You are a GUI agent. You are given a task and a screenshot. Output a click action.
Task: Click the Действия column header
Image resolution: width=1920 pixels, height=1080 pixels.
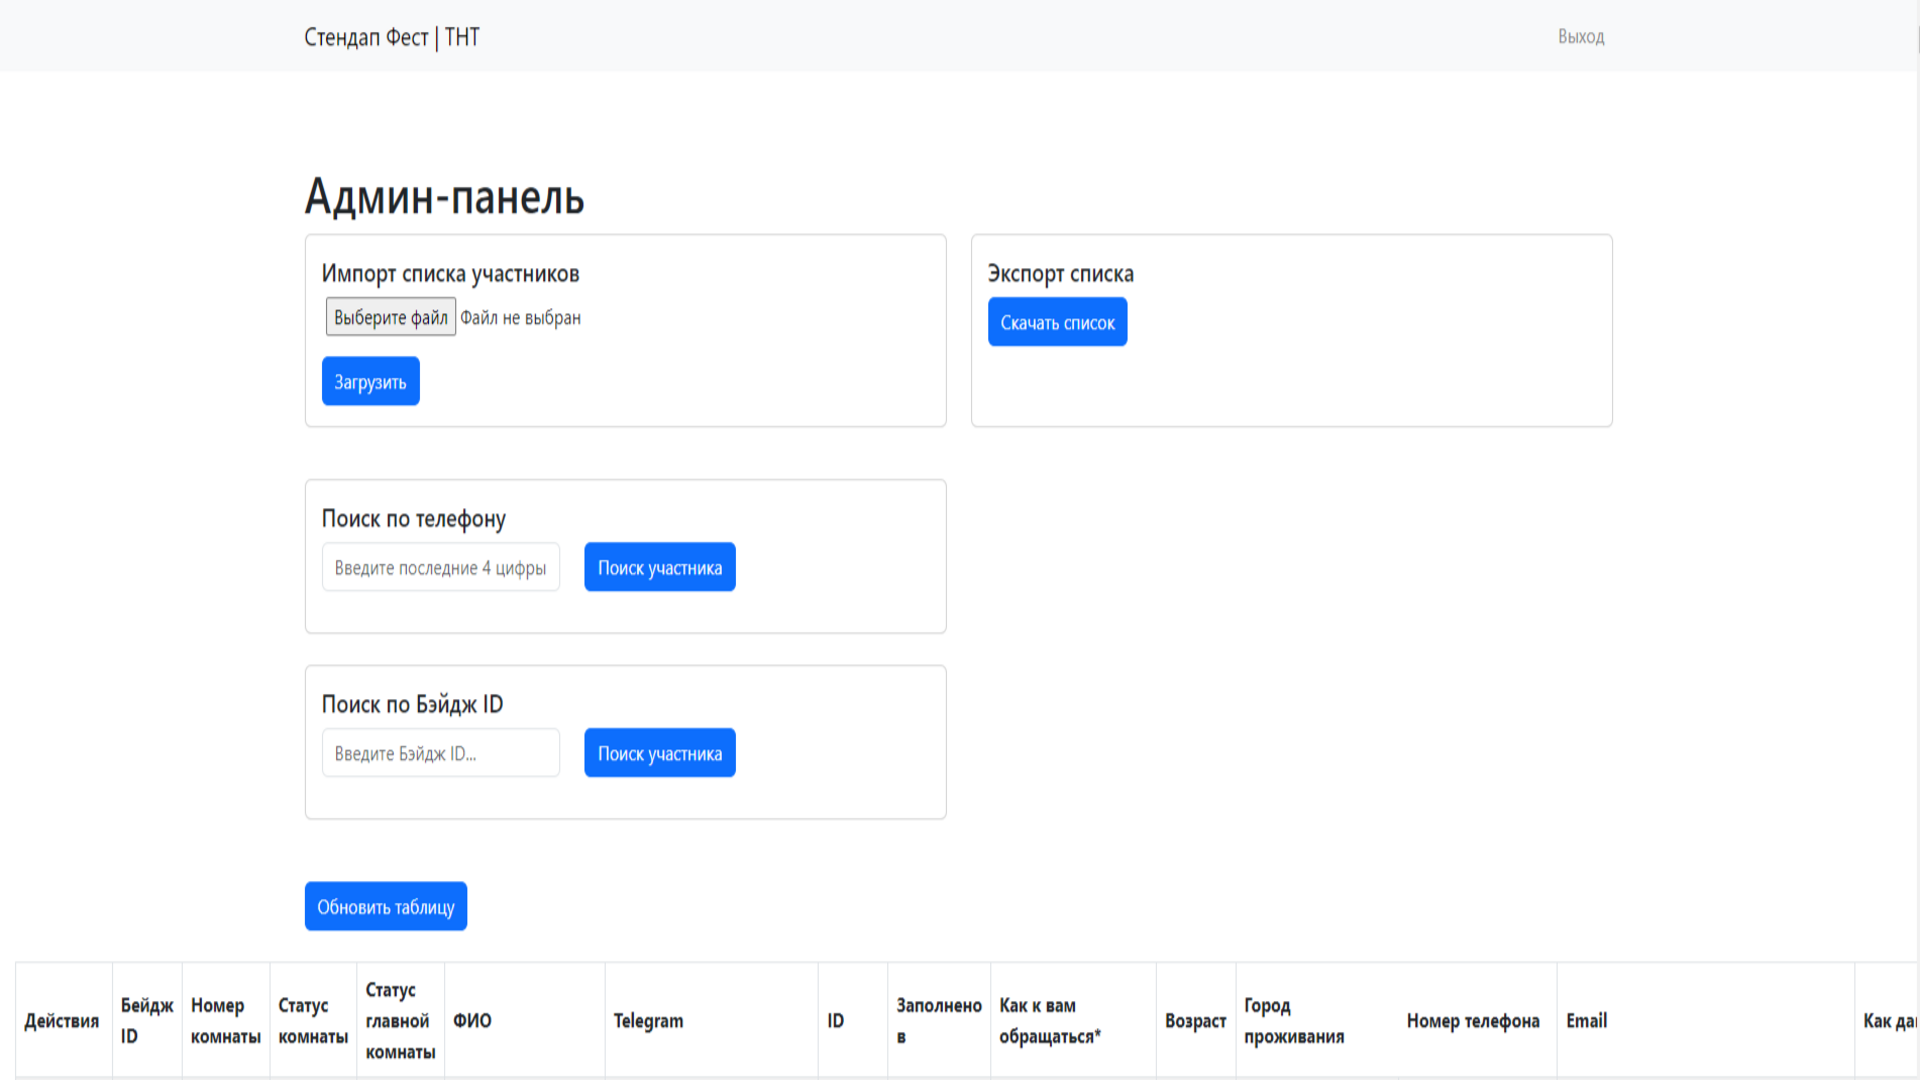[62, 1021]
